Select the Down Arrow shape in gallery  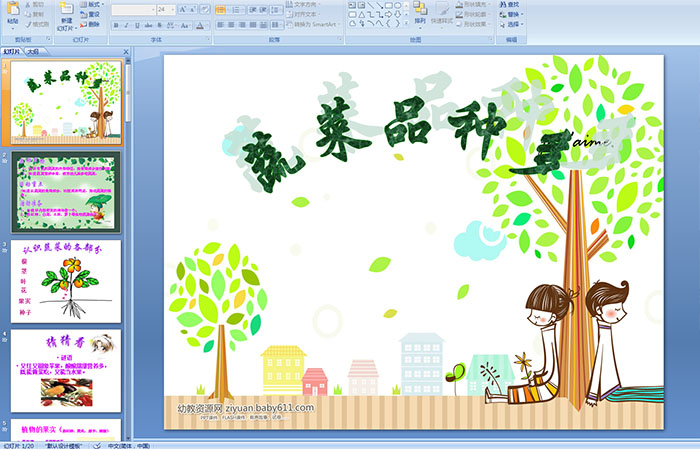pos(397,14)
